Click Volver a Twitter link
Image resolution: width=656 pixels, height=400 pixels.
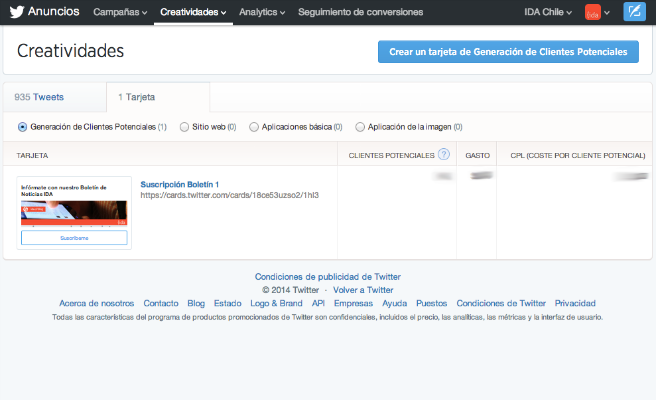point(363,290)
